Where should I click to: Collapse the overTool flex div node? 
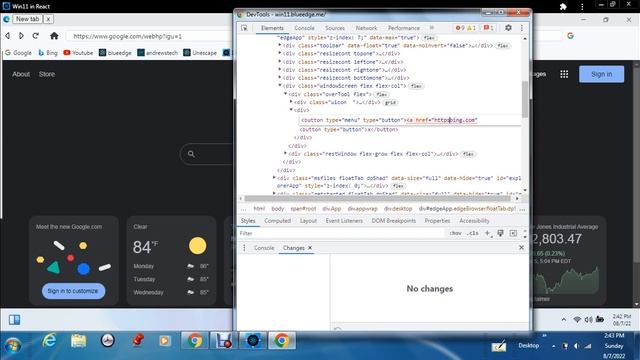[285, 93]
